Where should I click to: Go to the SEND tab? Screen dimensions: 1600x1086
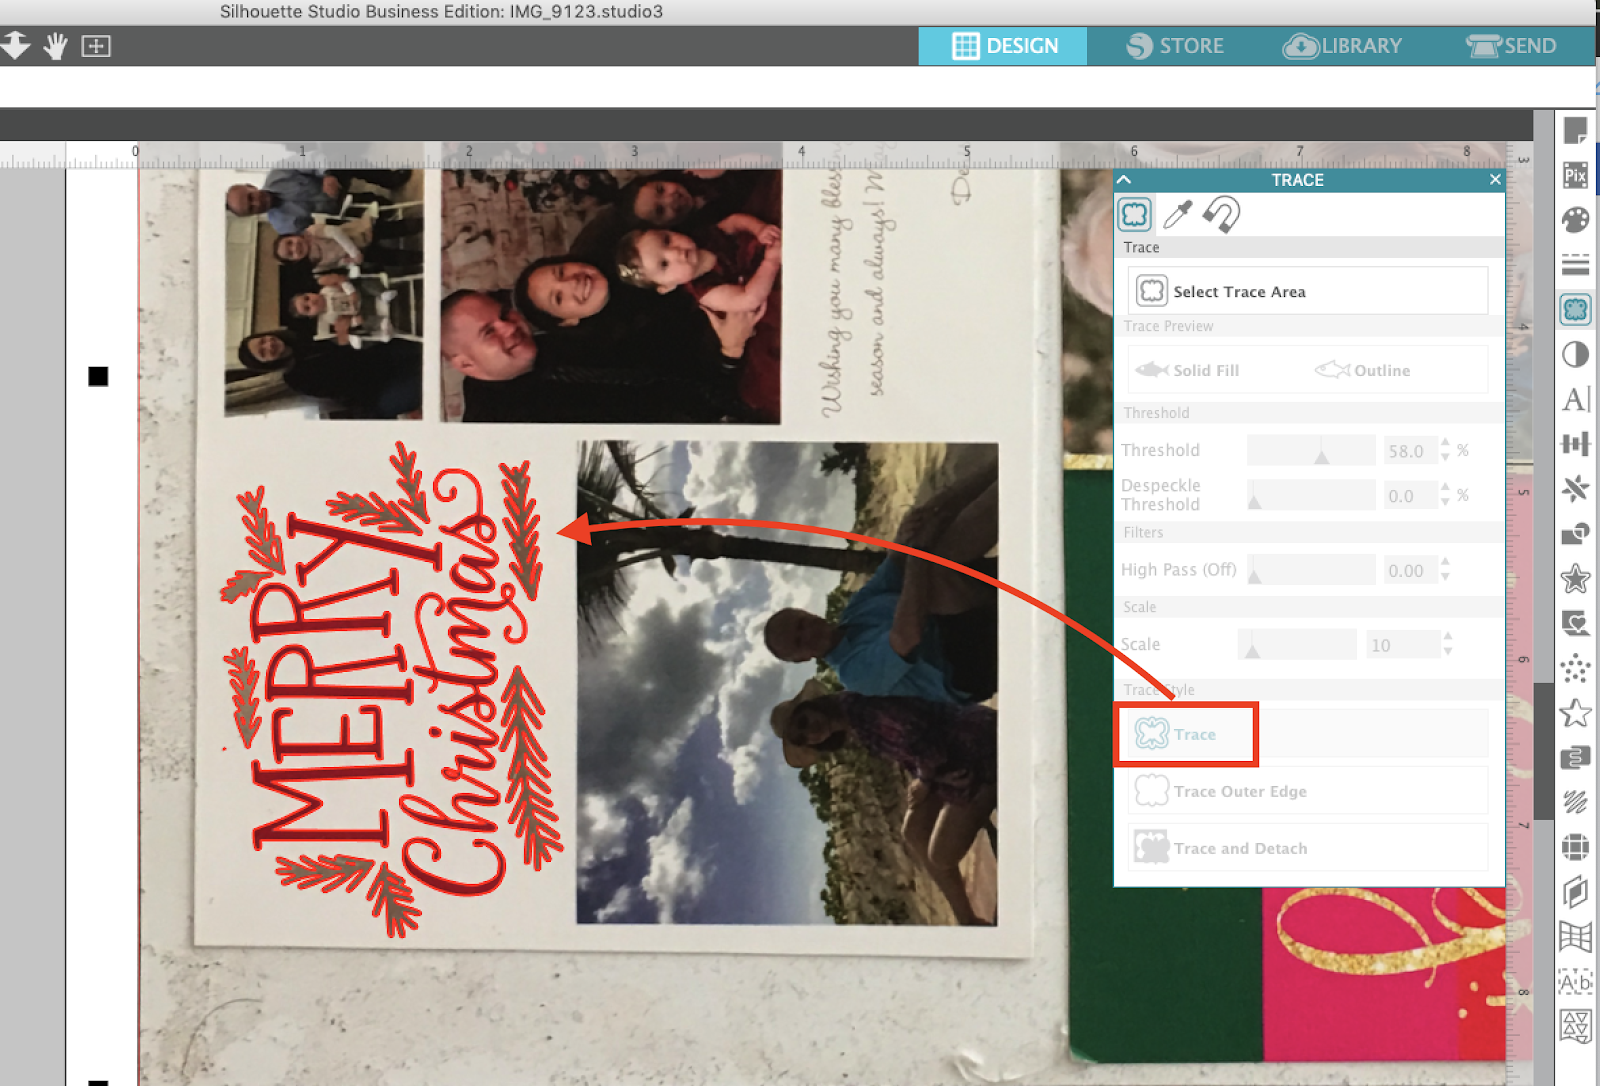tap(1511, 46)
